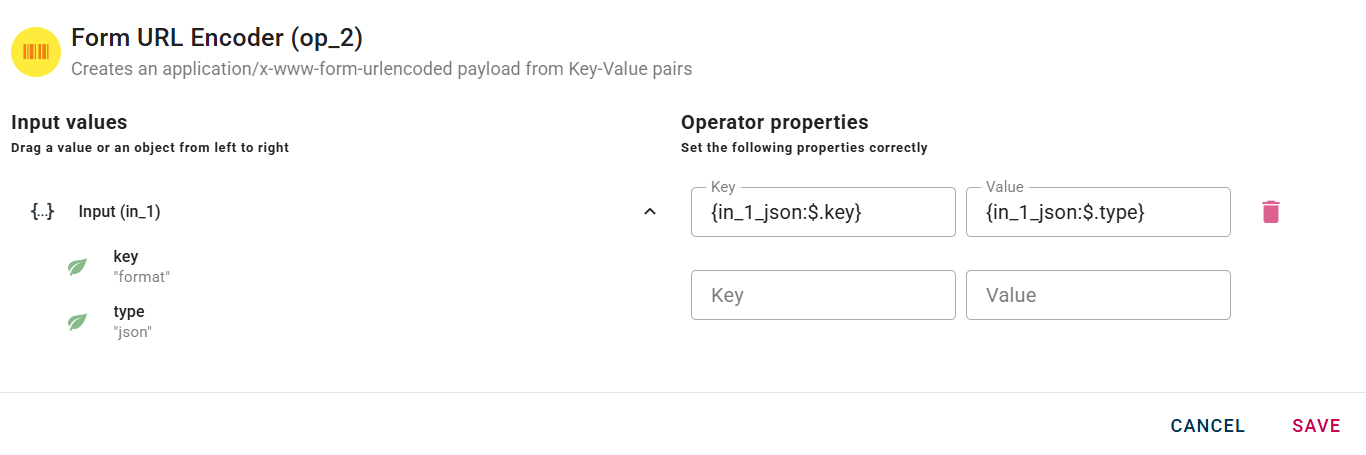Click the leaf icon beside the key value
Viewport: 1366px width, 455px height.
point(77,267)
